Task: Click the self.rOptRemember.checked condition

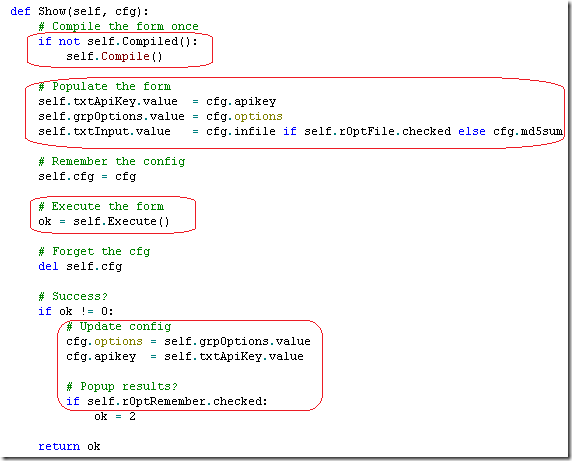Action: (167, 401)
